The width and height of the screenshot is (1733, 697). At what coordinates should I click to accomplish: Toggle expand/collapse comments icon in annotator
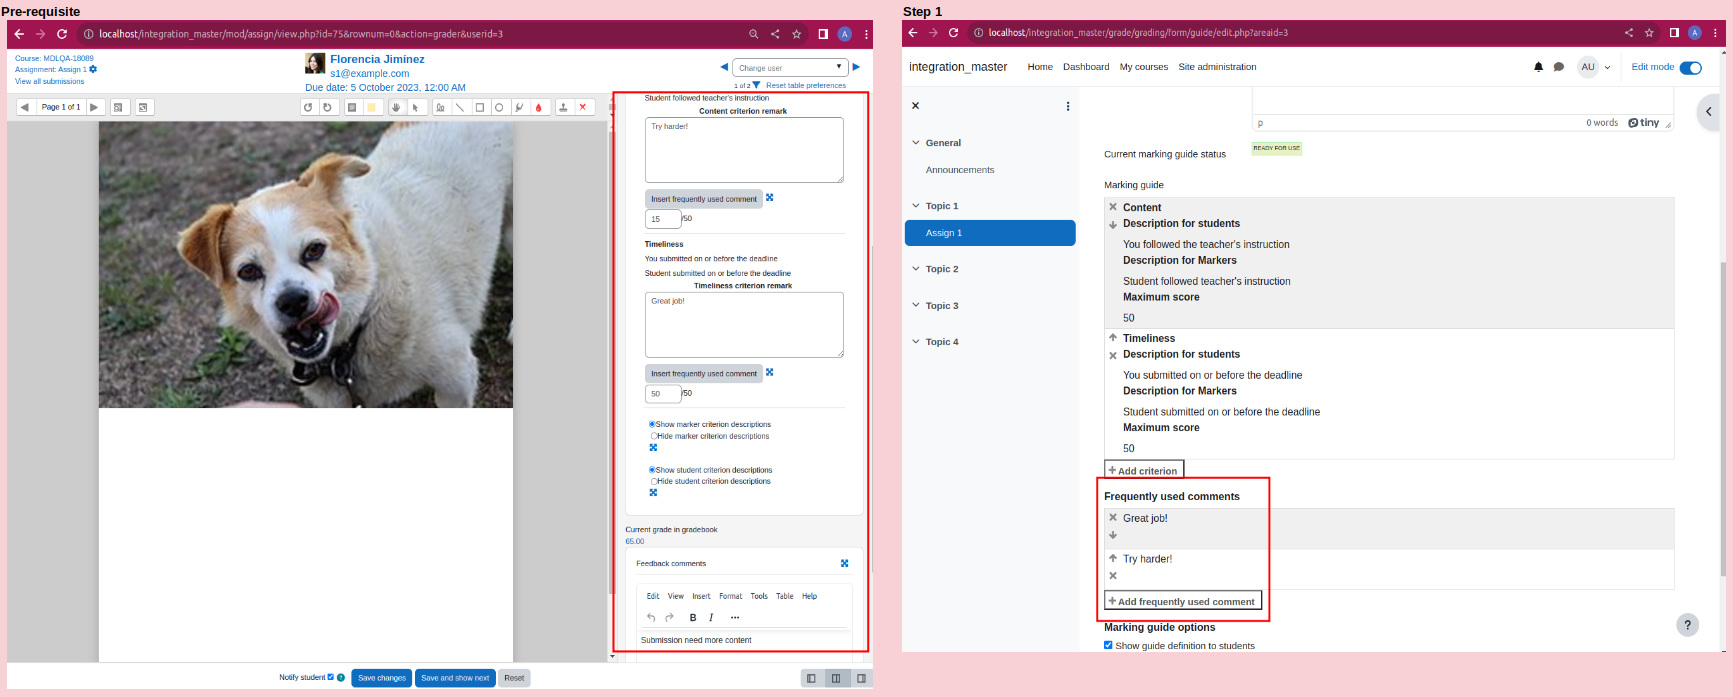point(144,107)
